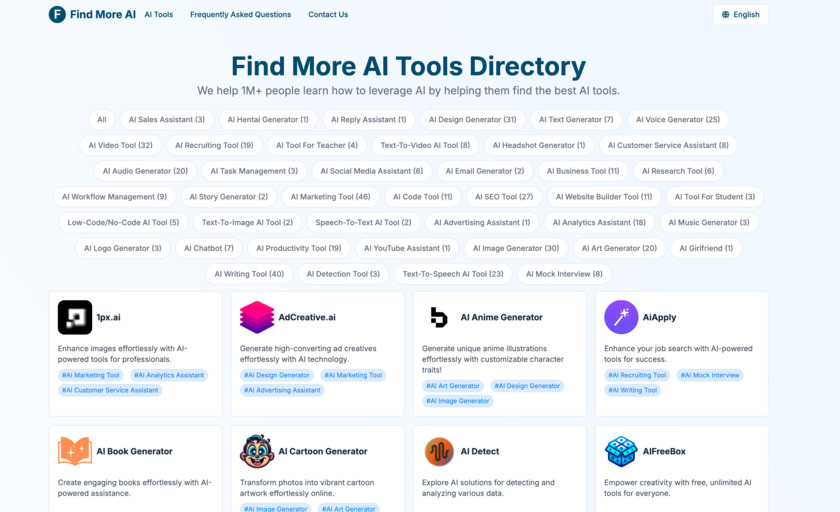Open the English language dropdown
This screenshot has height=512, width=840.
[x=740, y=14]
